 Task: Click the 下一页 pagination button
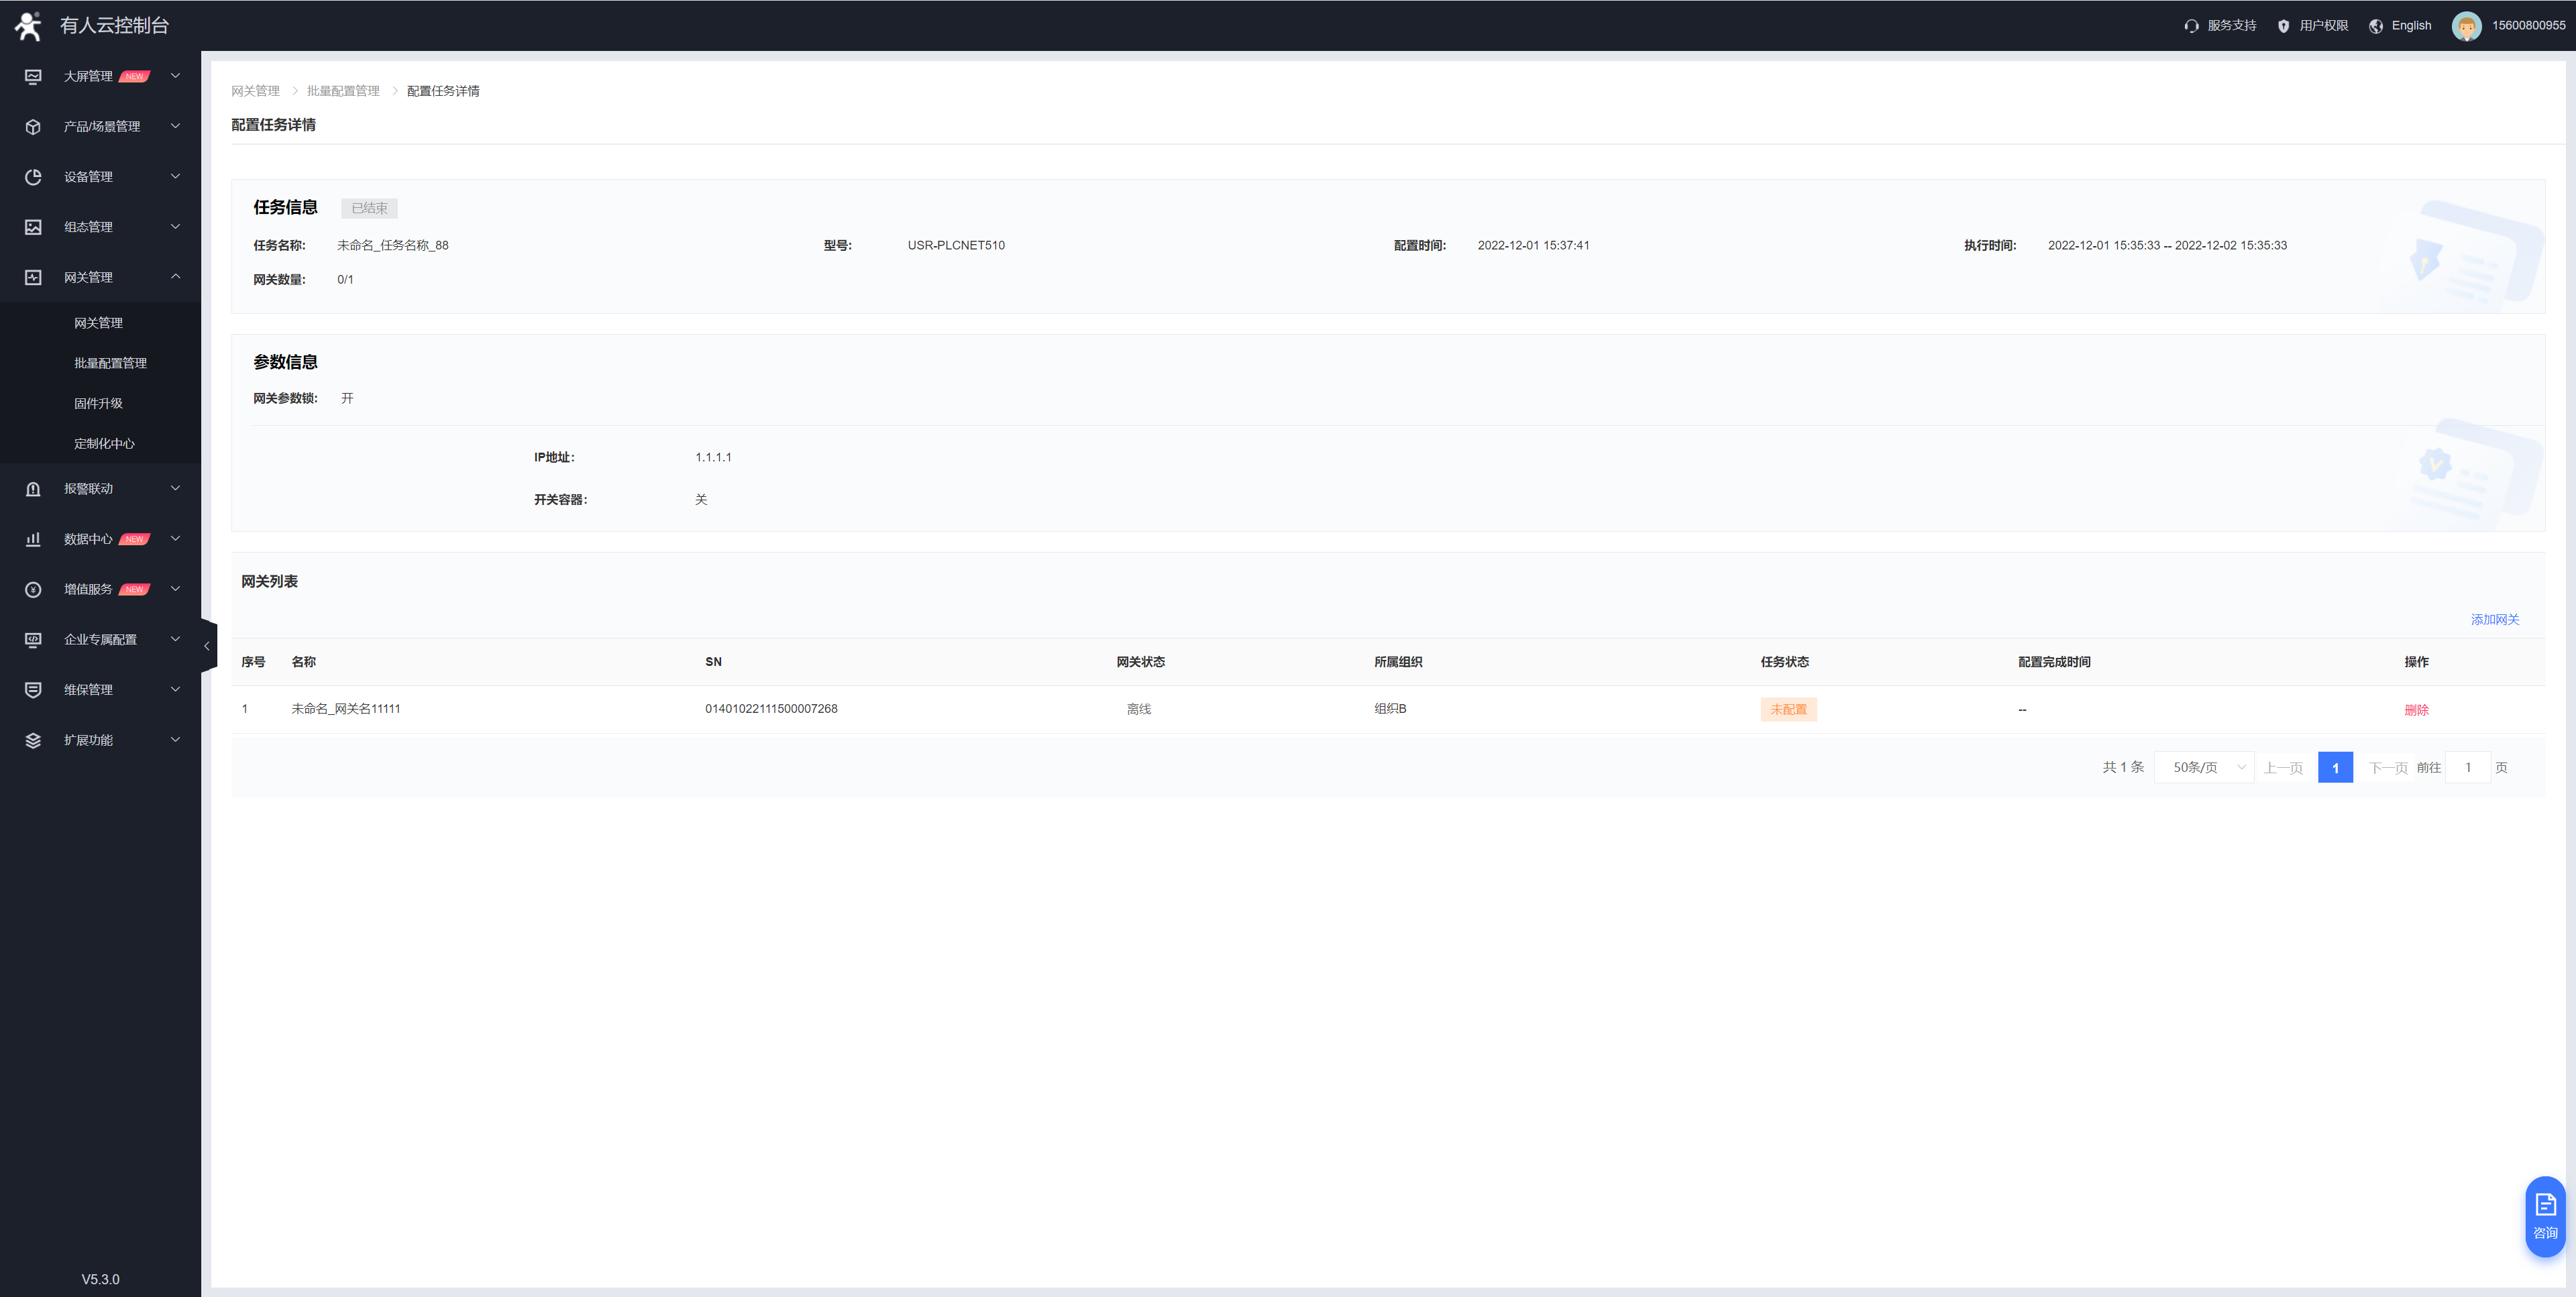click(2387, 768)
